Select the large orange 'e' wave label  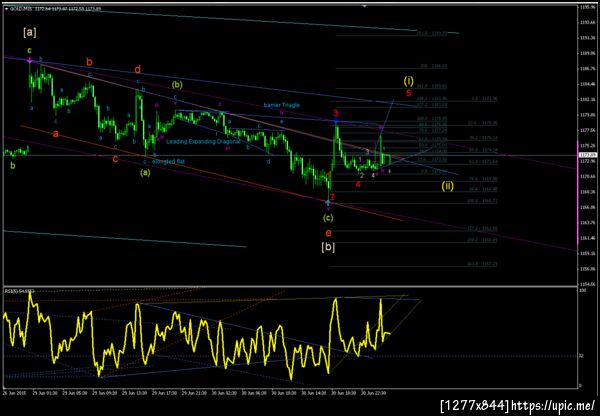[328, 233]
